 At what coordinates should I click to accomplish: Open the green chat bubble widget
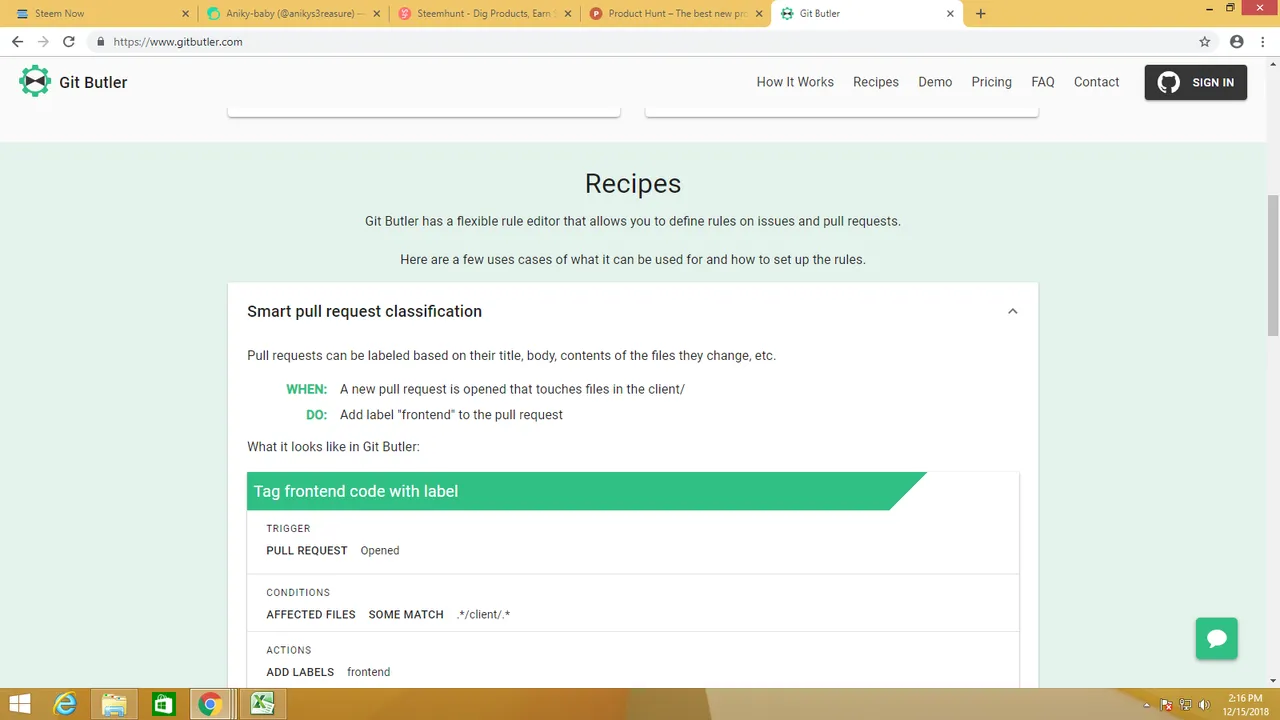(1217, 638)
